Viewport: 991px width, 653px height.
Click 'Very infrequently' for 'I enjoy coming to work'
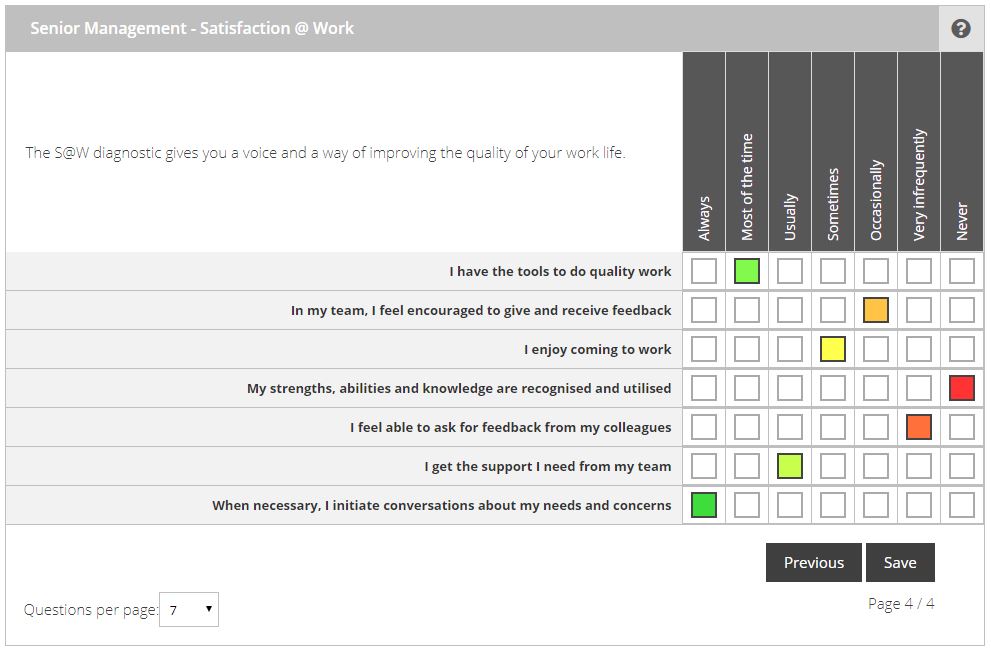coord(919,349)
